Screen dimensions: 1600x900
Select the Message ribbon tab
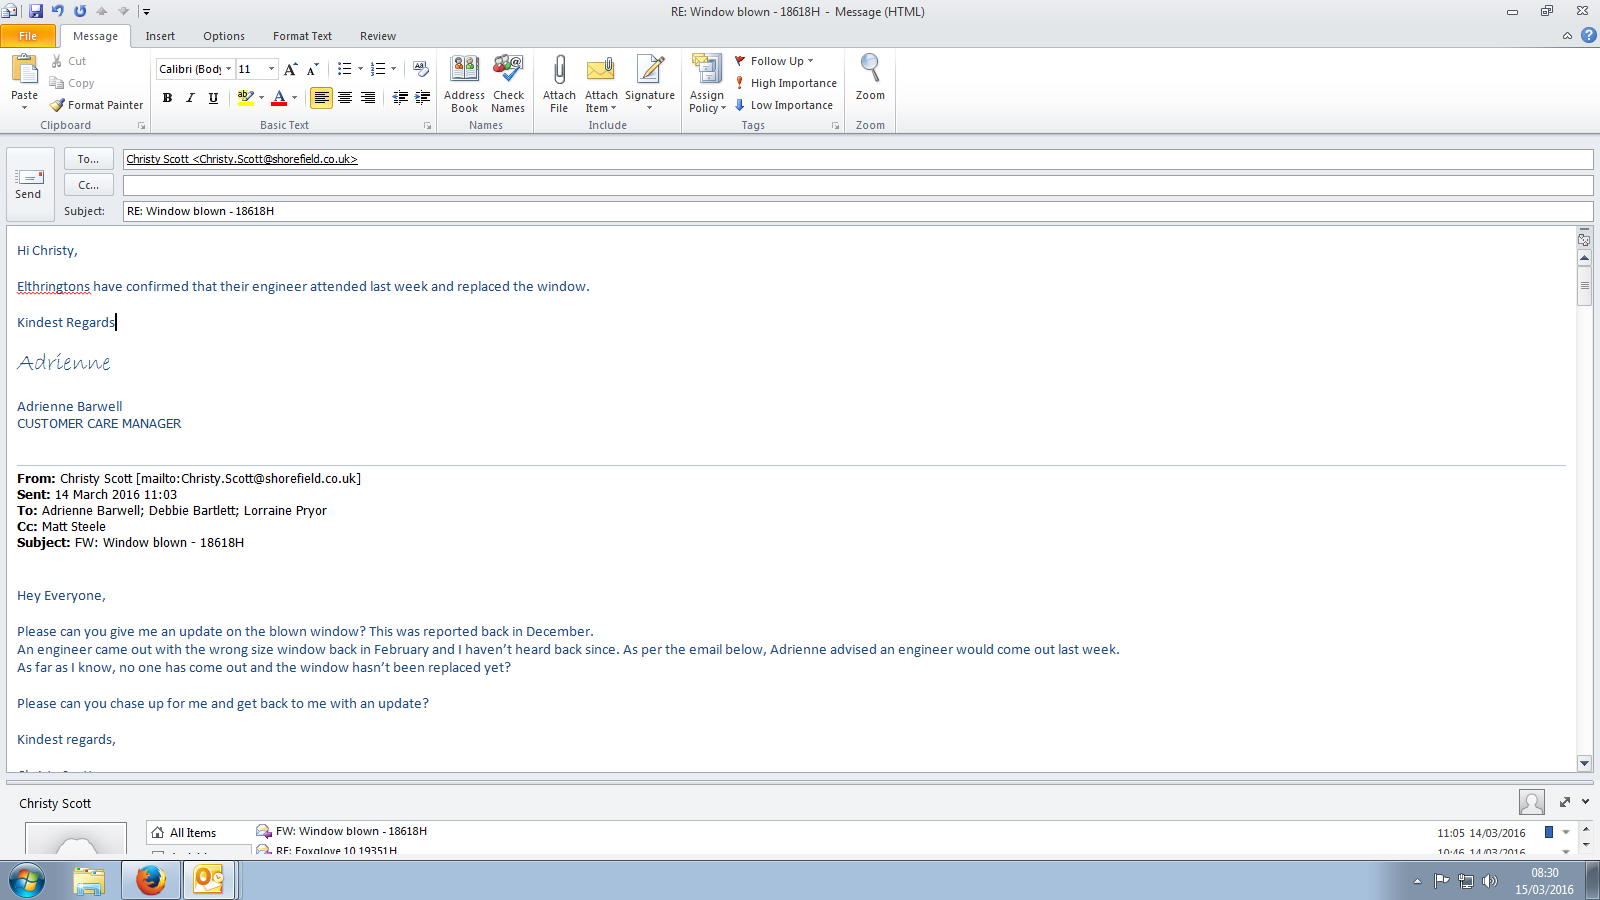click(x=95, y=36)
